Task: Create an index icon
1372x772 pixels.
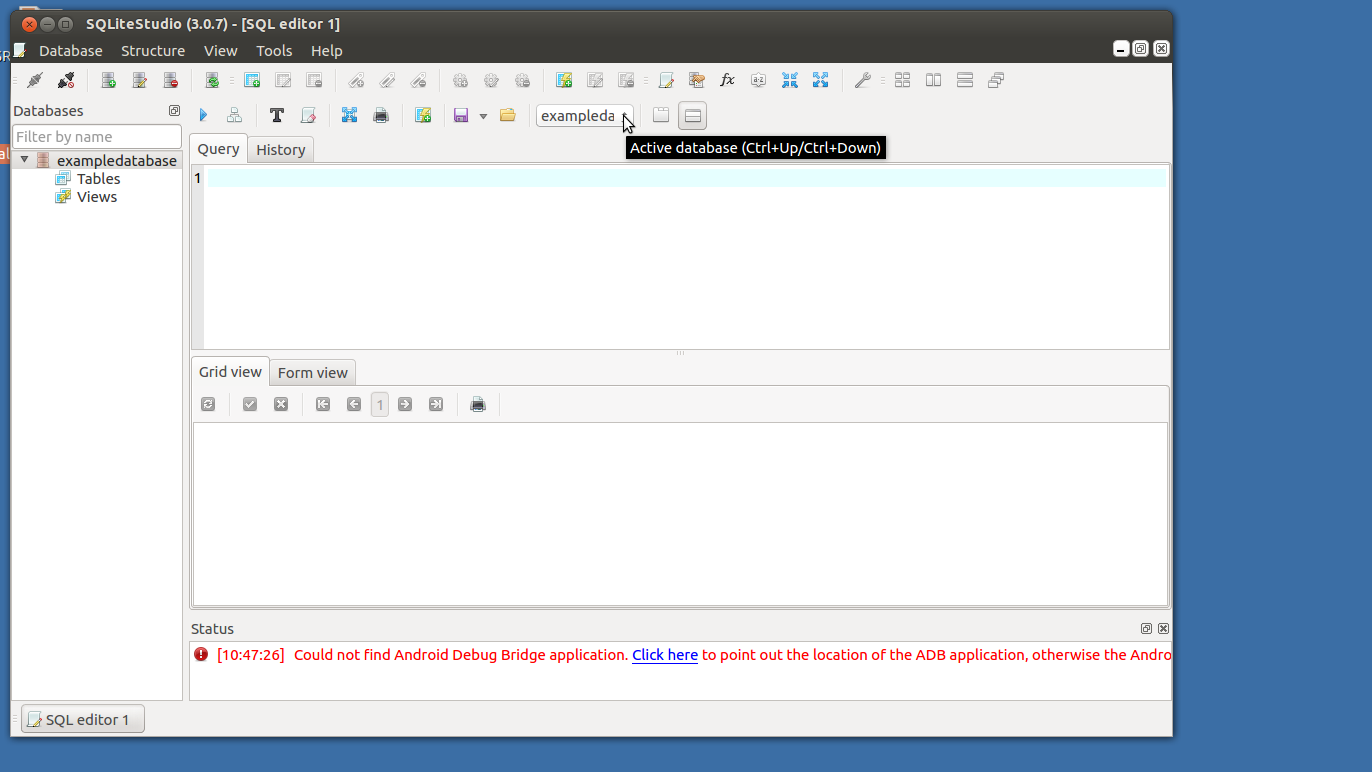Action: point(356,80)
